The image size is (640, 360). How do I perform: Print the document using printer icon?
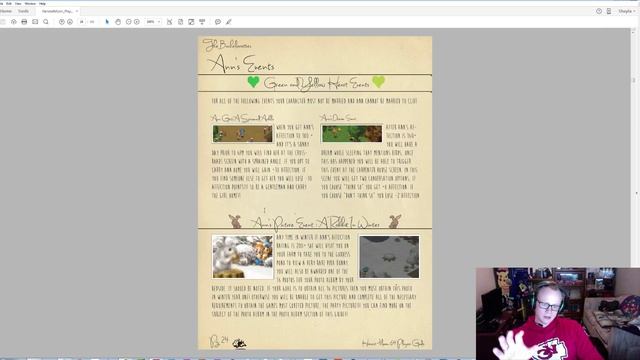click(24, 22)
